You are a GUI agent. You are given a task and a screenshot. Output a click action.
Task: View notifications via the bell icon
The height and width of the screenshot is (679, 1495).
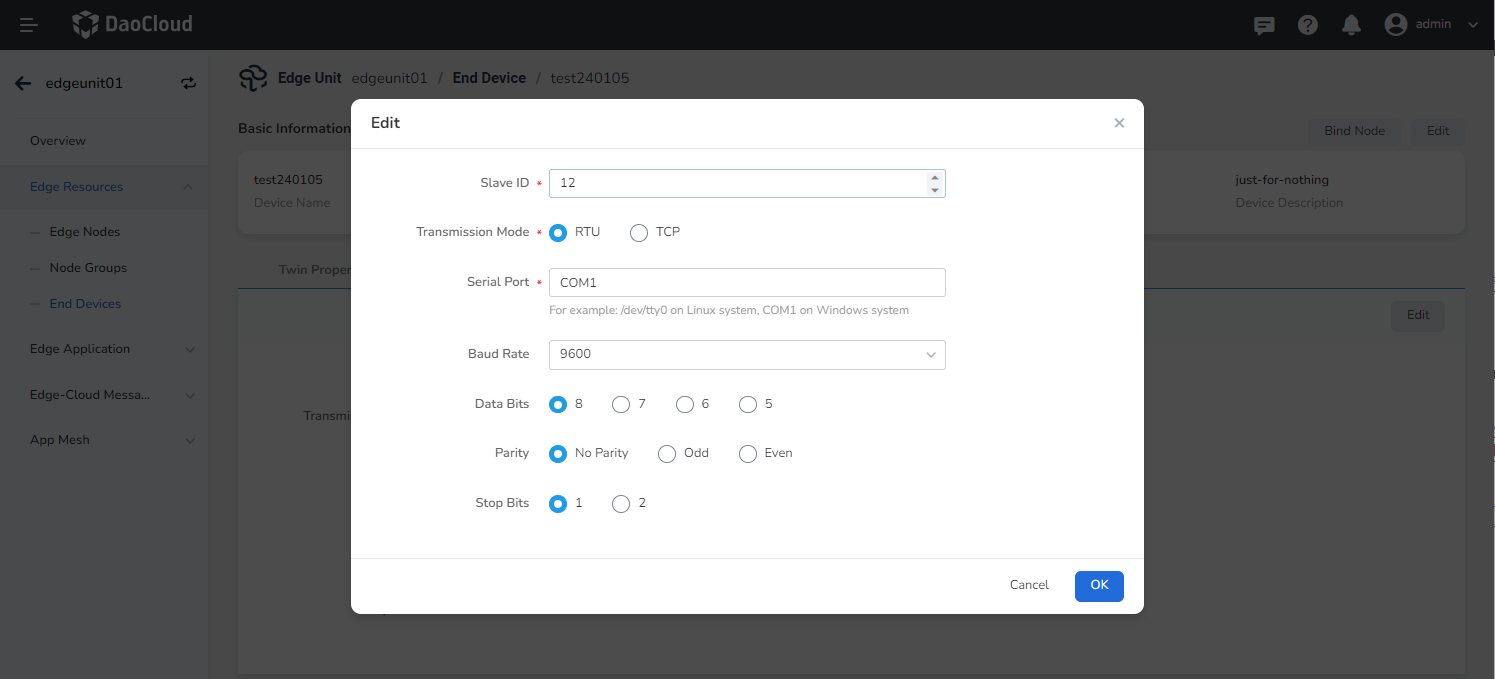1351,24
